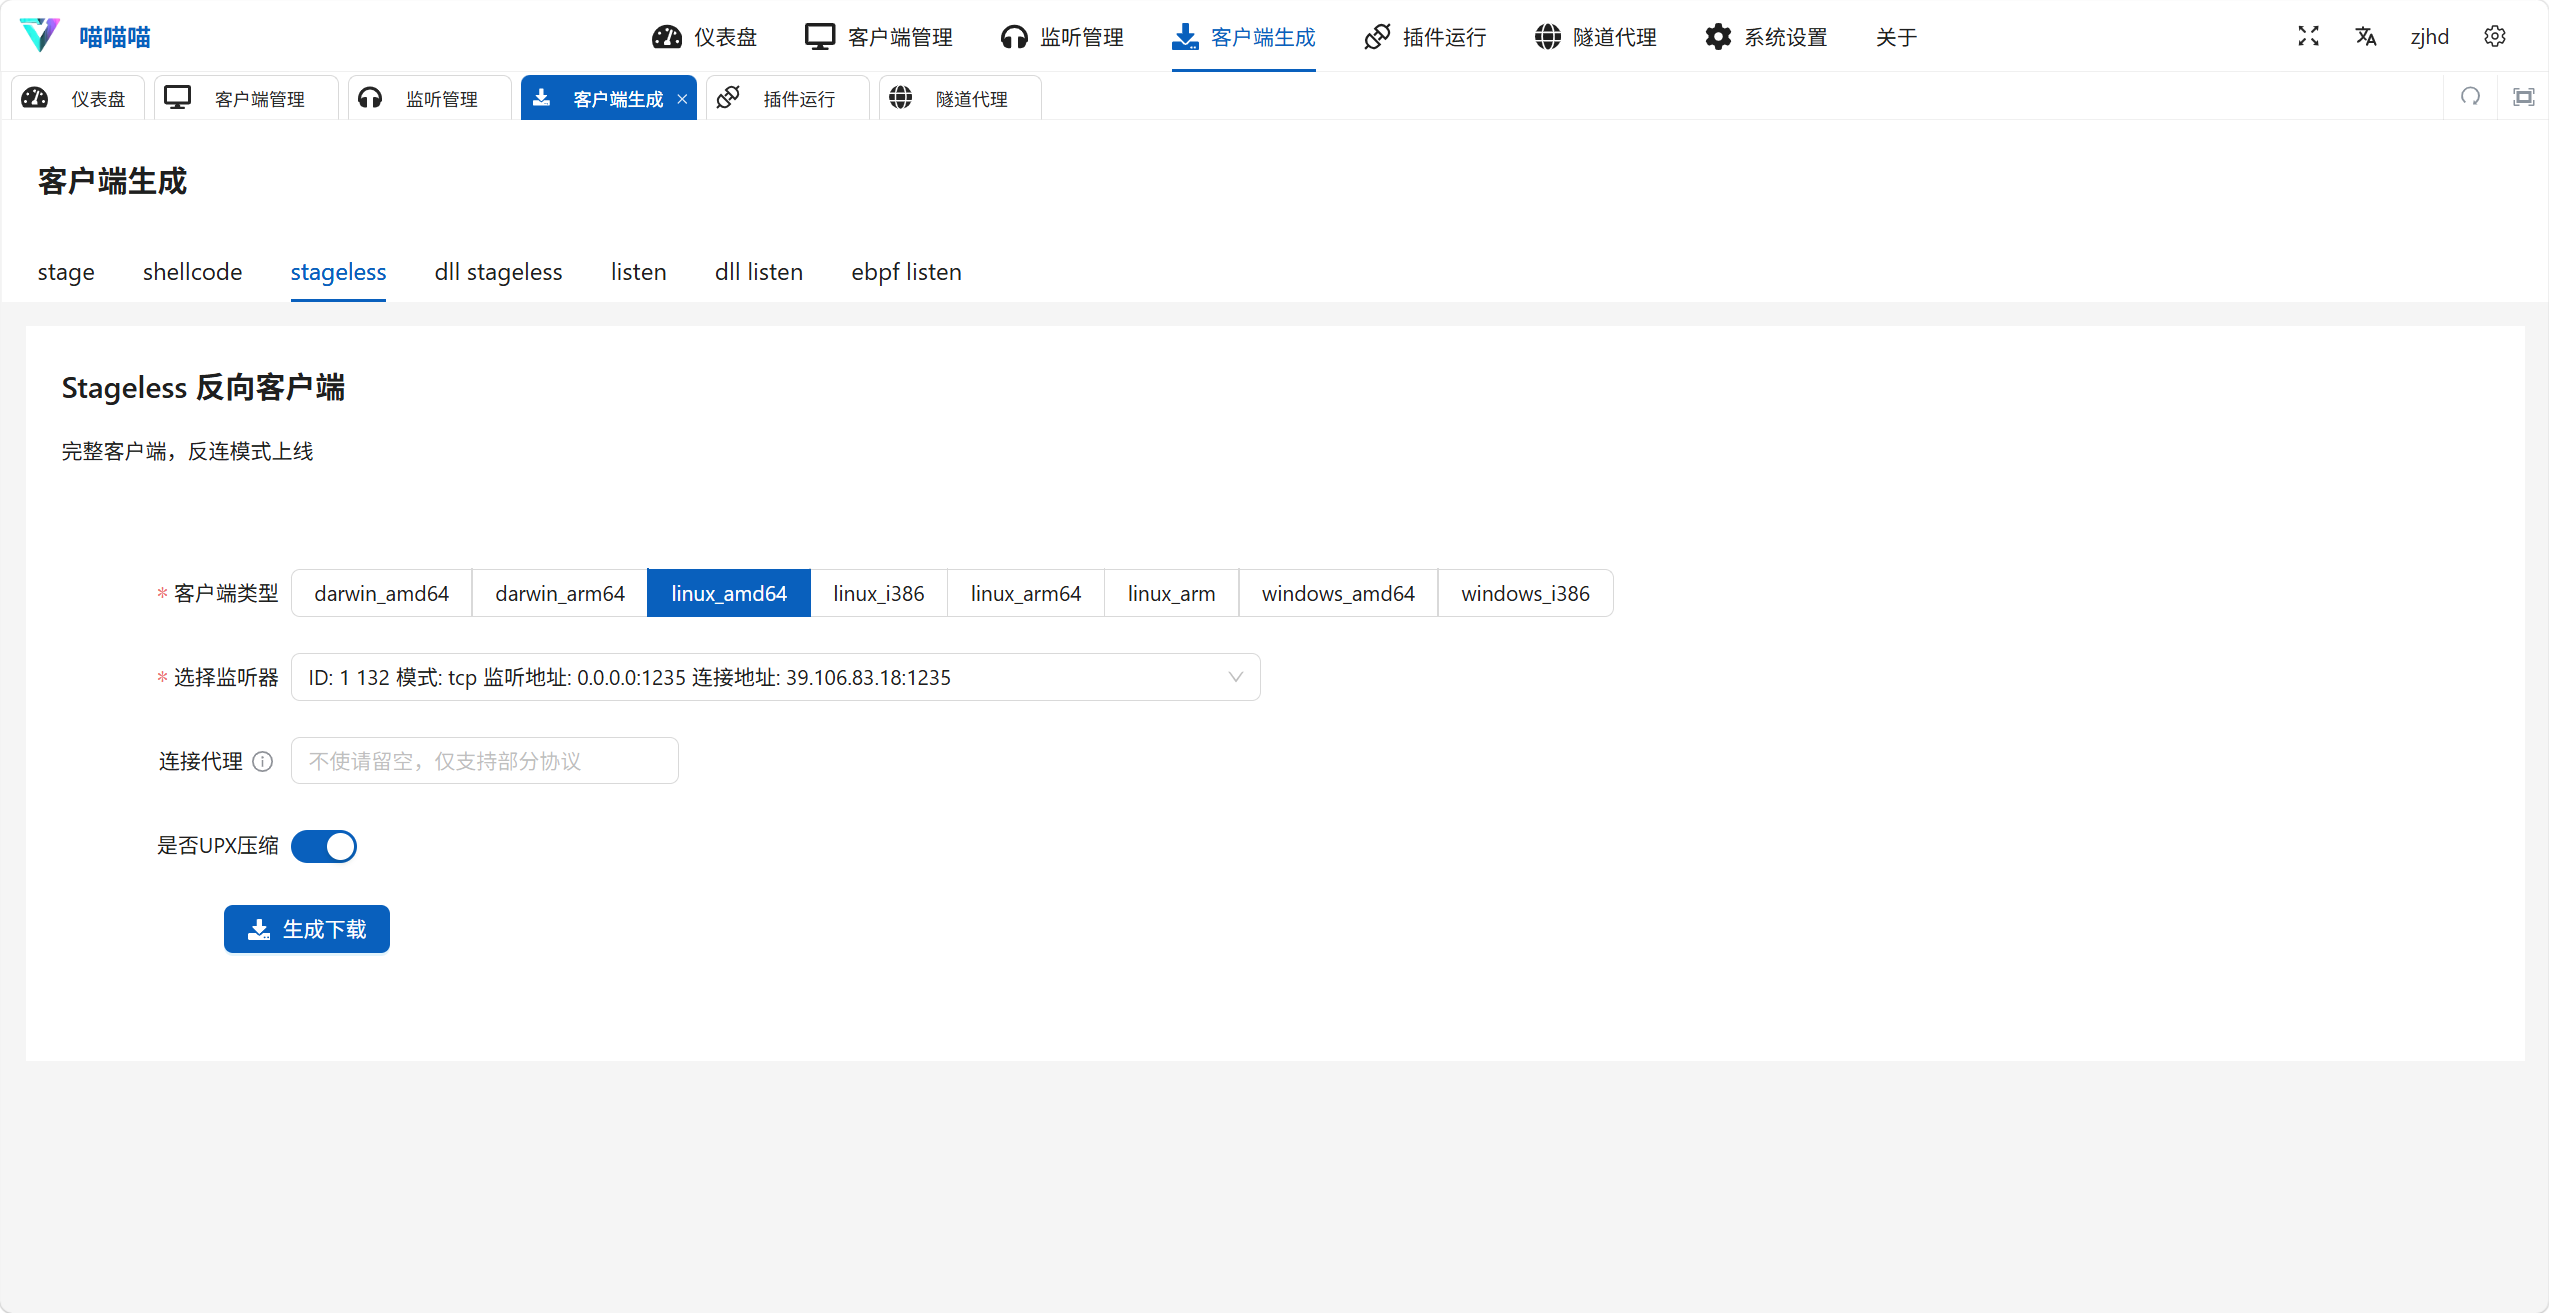
Task: Select the ebpf listen tab
Action: pos(906,272)
